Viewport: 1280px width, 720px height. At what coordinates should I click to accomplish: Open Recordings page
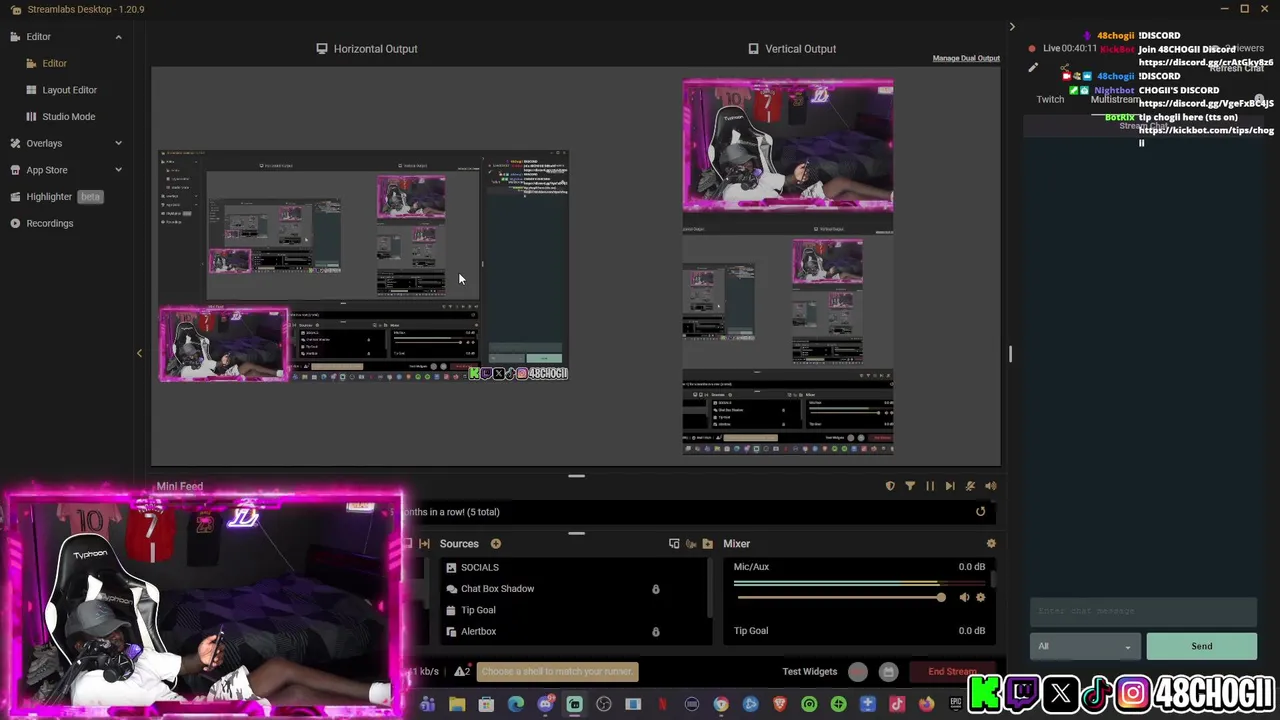(49, 223)
